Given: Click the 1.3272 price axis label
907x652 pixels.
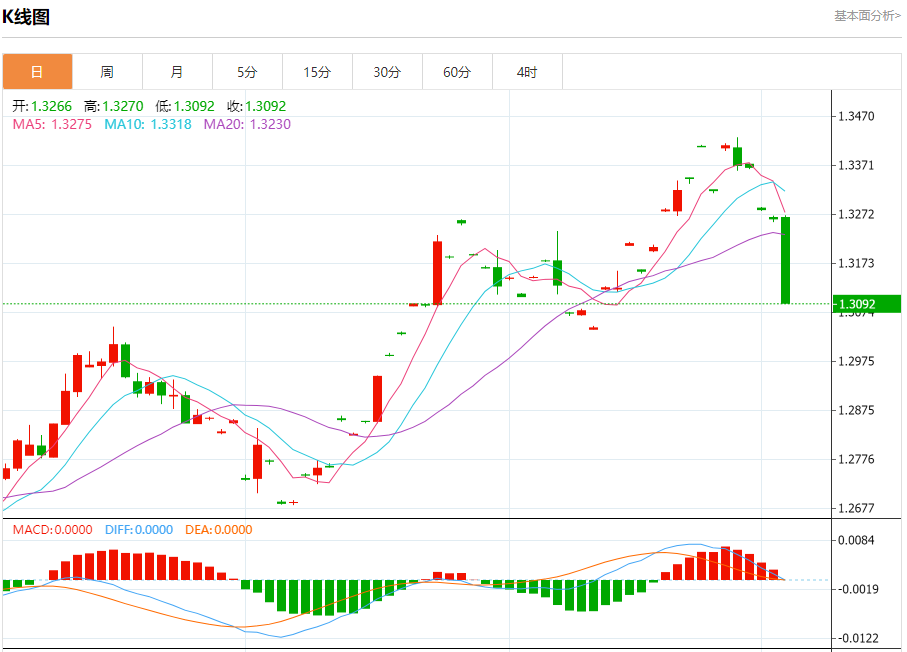Looking at the screenshot, I should [x=857, y=214].
